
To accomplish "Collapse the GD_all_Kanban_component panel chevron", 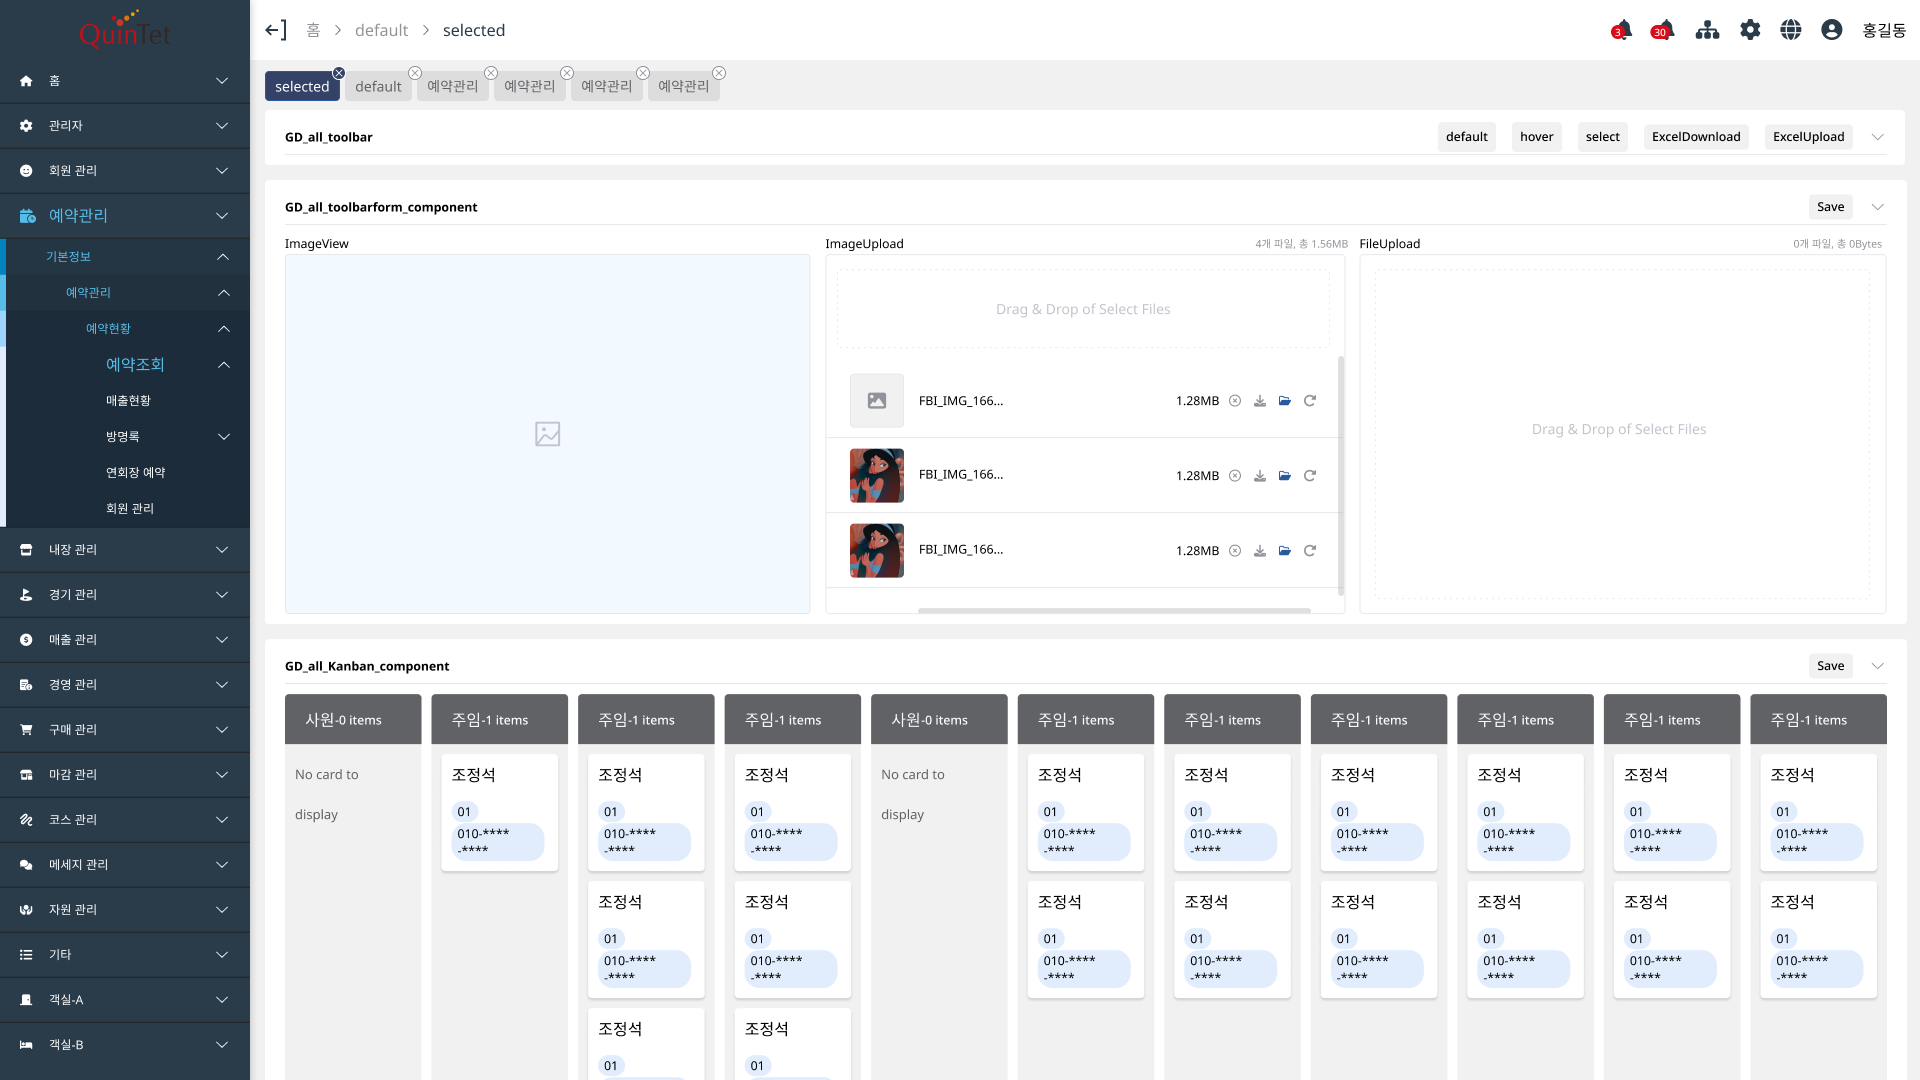I will point(1877,666).
